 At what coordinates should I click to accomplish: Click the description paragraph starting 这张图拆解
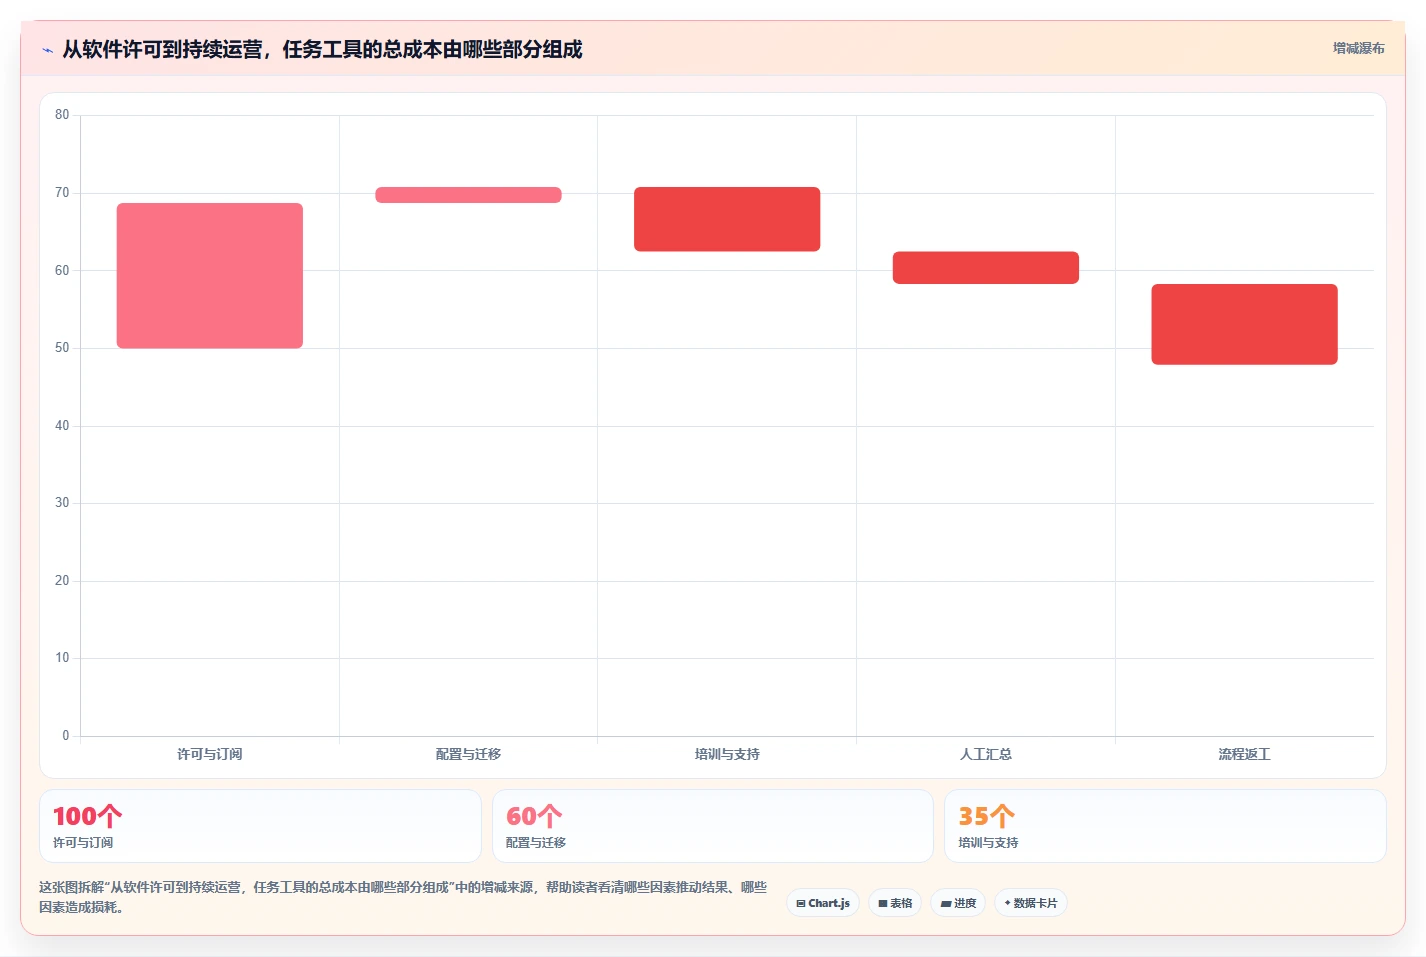click(x=403, y=897)
